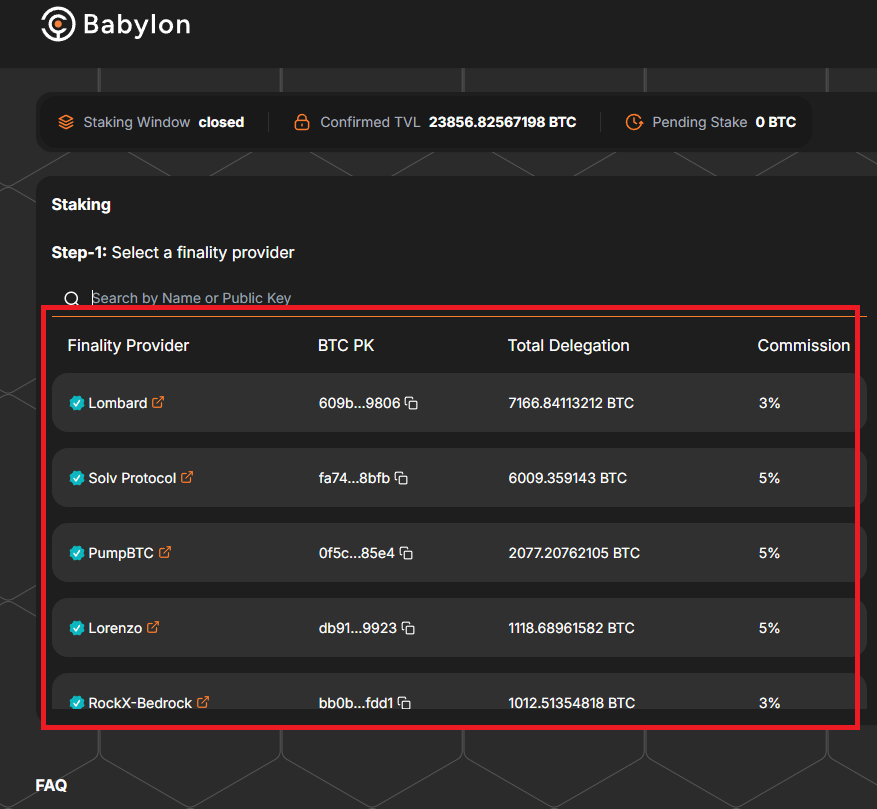Screen dimensions: 877x809
Task: Open Lombard external link icon
Action: point(158,402)
